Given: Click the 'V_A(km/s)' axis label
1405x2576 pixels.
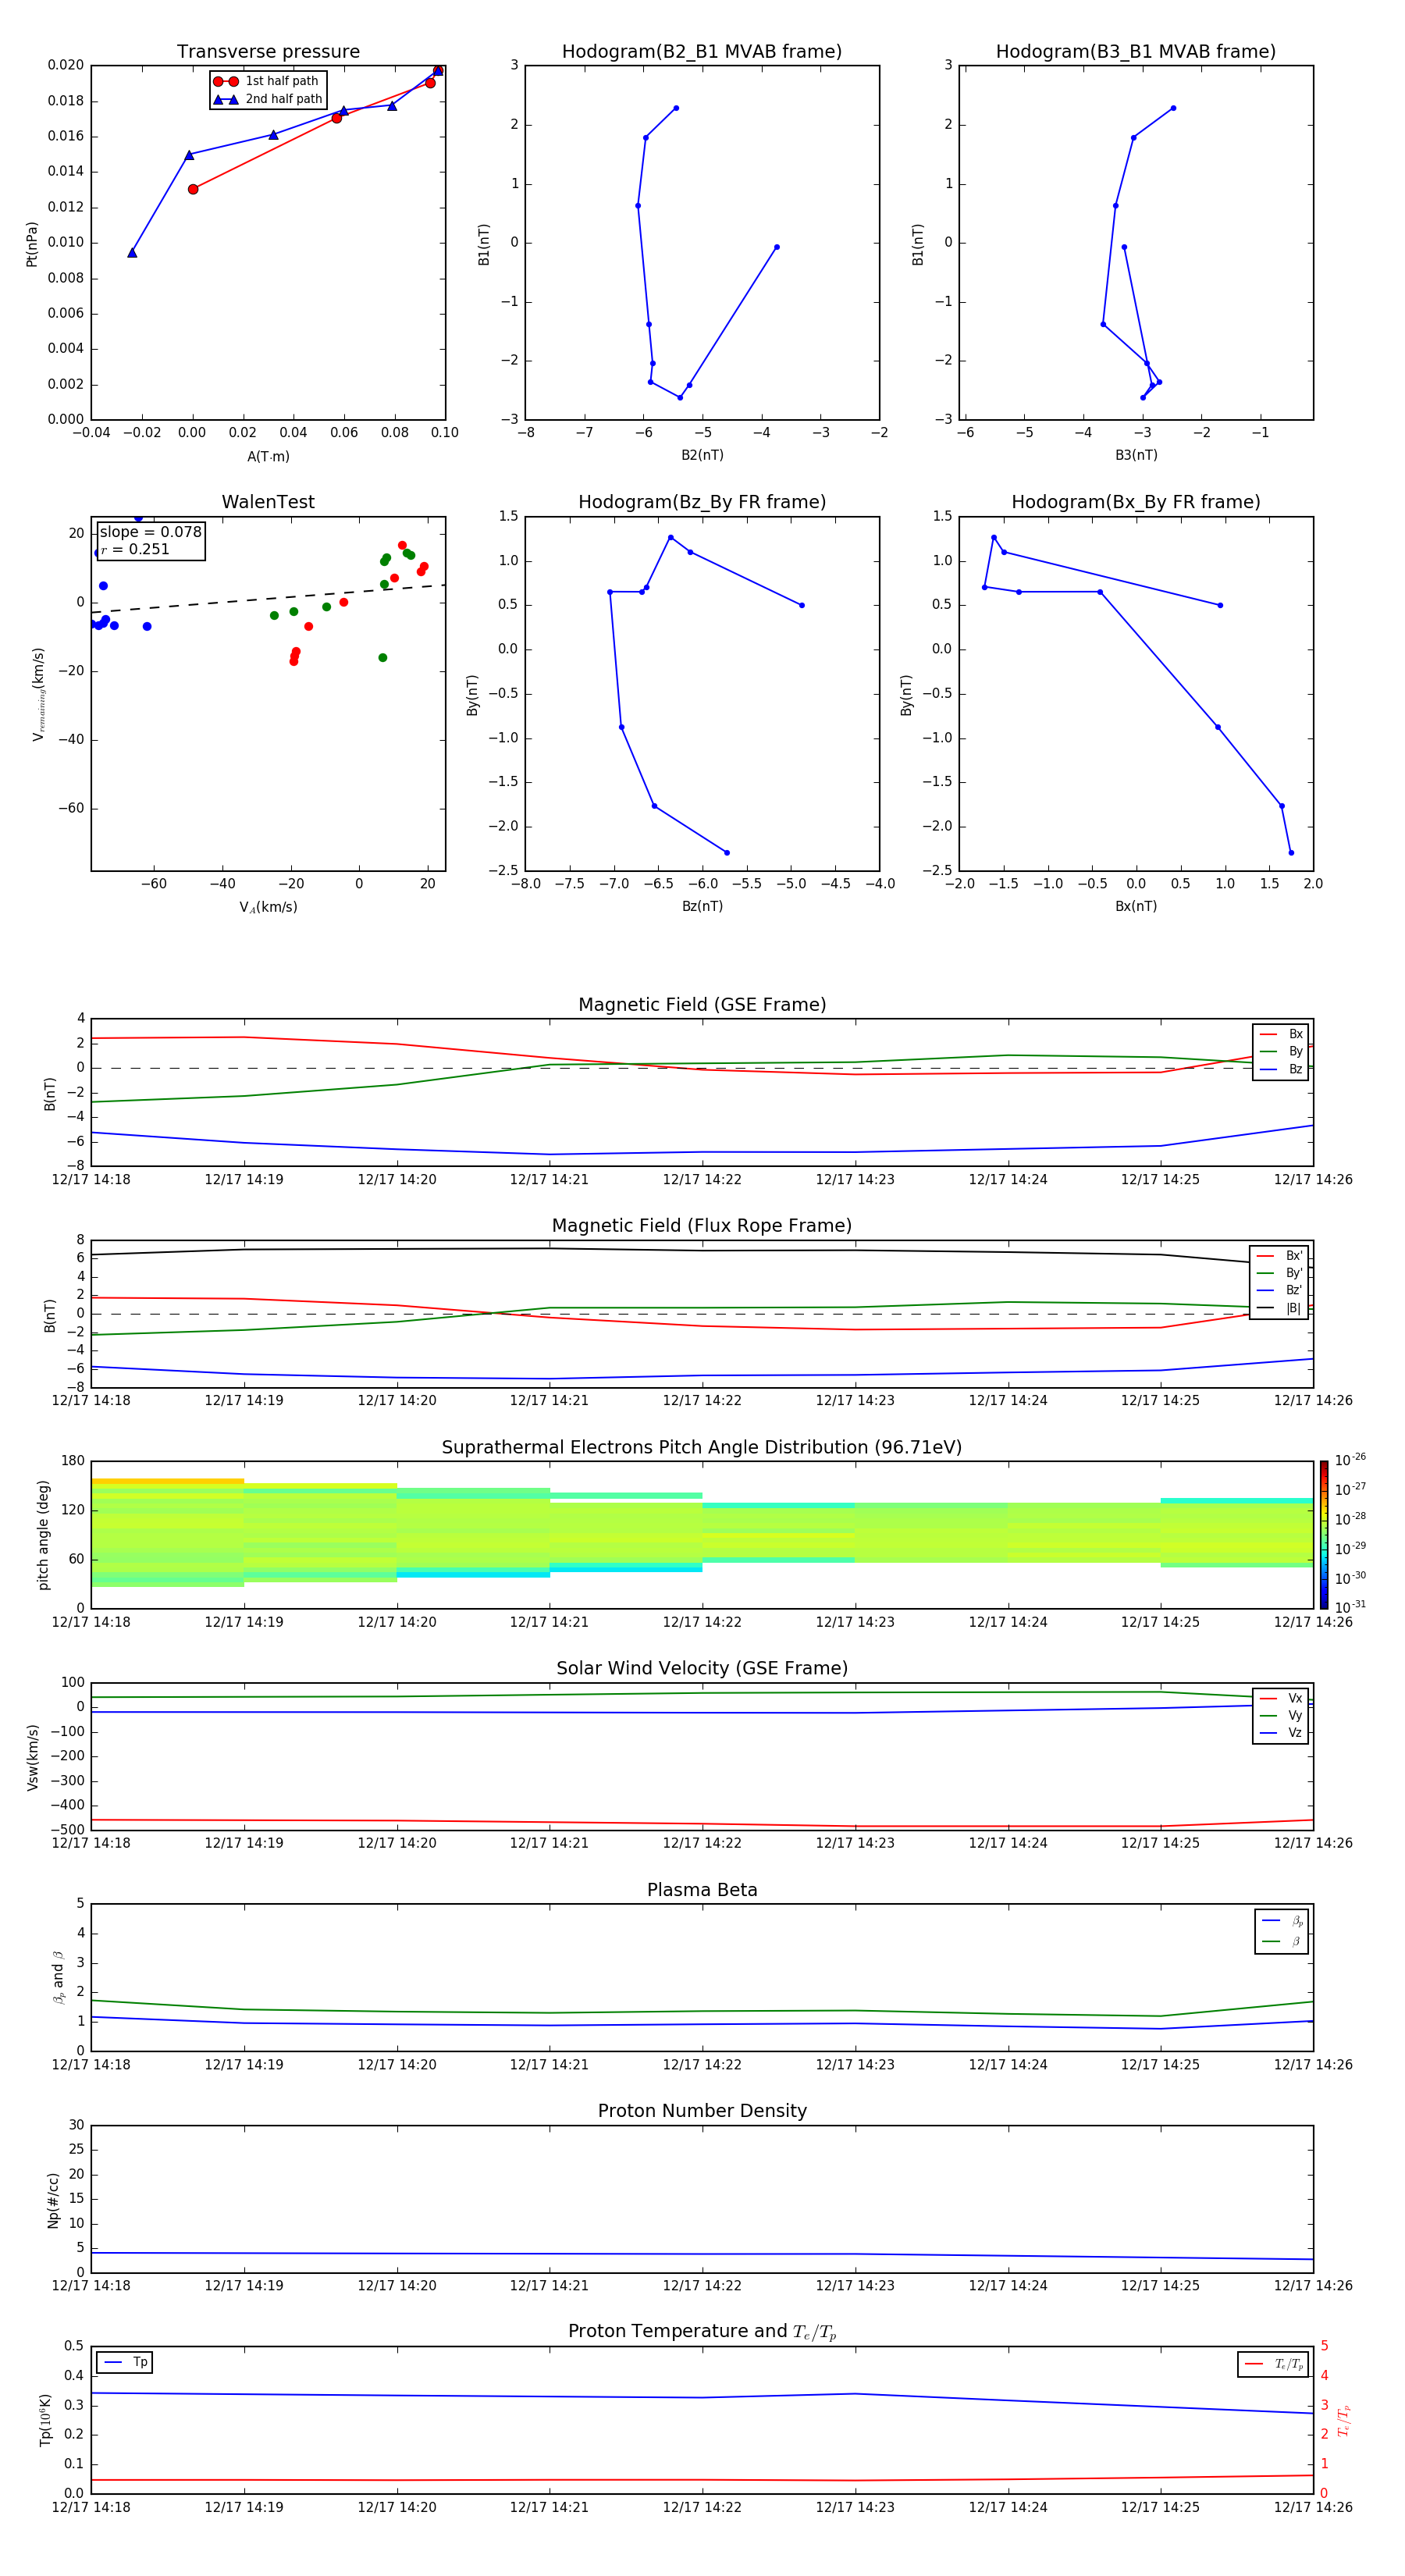Looking at the screenshot, I should [268, 907].
